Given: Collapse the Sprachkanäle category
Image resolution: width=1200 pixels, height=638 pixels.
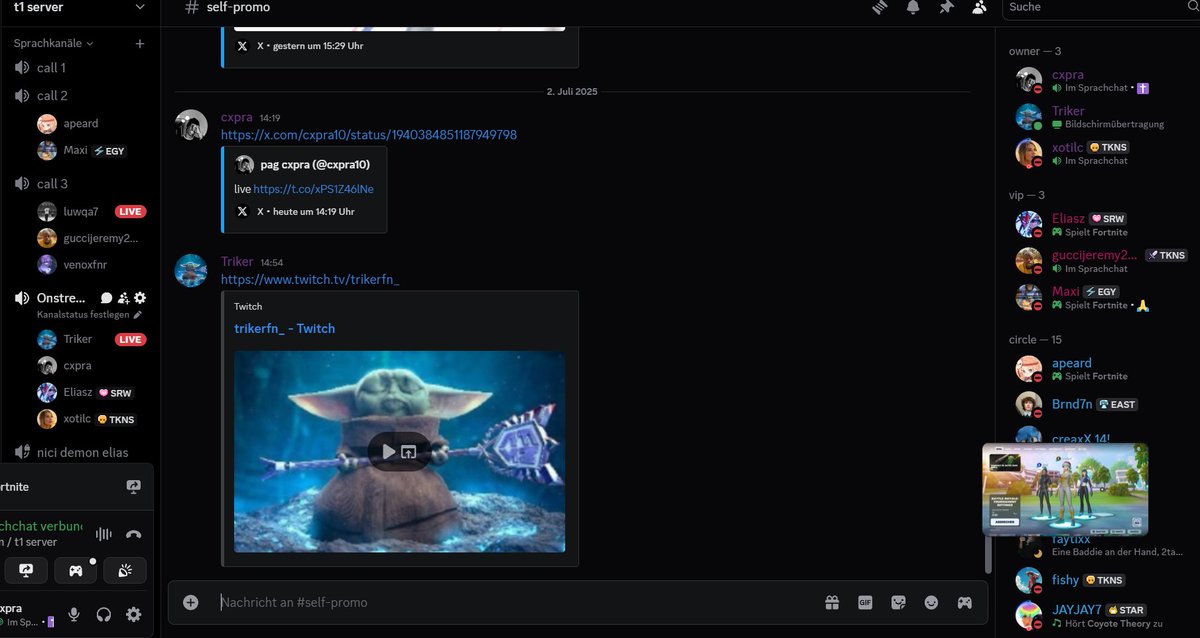Looking at the screenshot, I should [53, 44].
